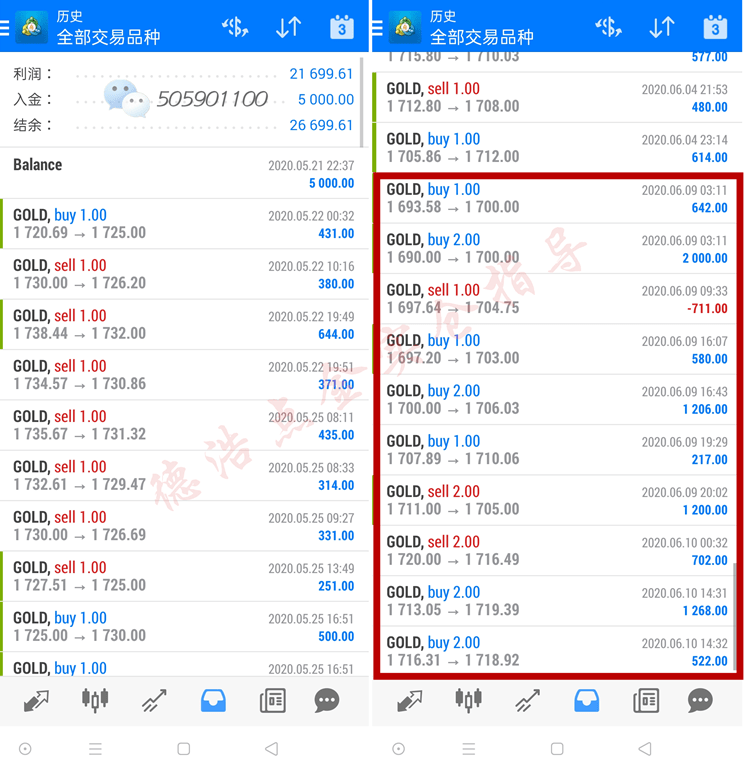745x774 pixels.
Task: Click left screen history list scrollbar
Action: [361, 102]
